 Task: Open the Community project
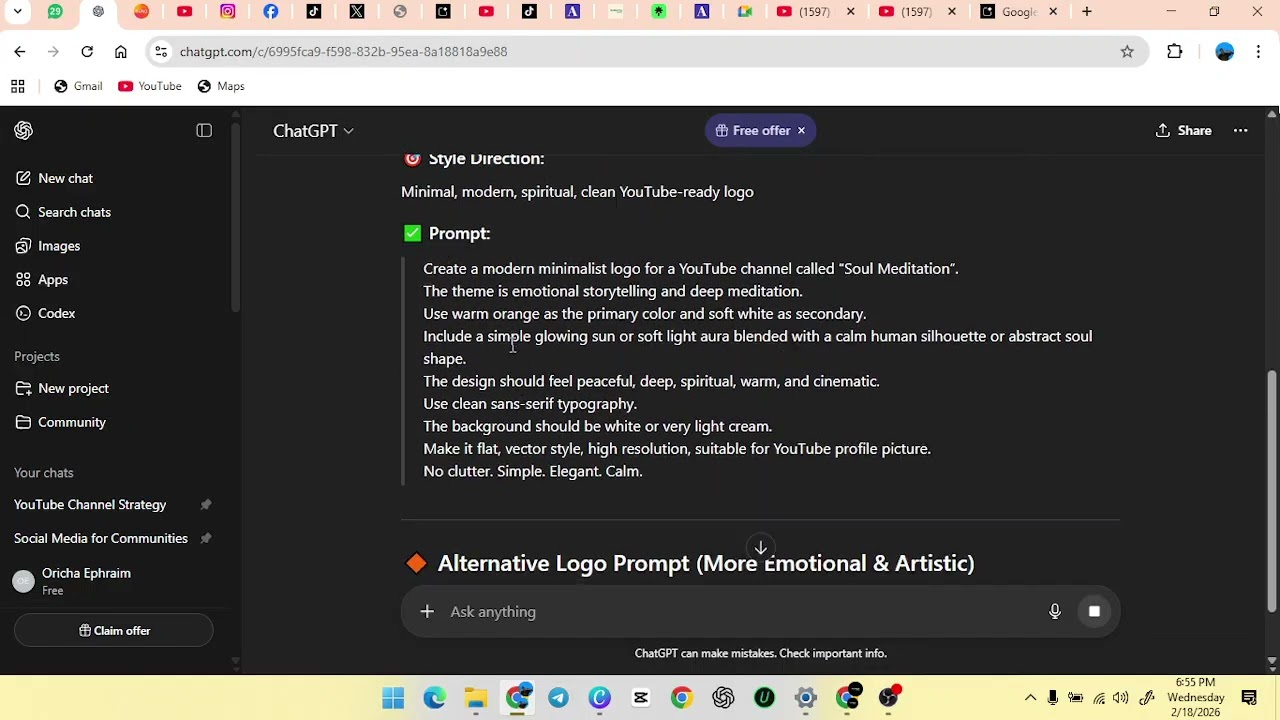click(x=60, y=422)
